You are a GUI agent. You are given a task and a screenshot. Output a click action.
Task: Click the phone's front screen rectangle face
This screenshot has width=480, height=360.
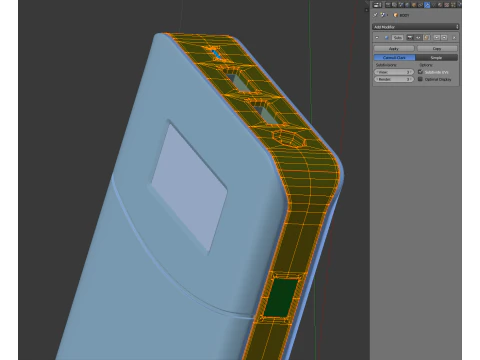[189, 188]
